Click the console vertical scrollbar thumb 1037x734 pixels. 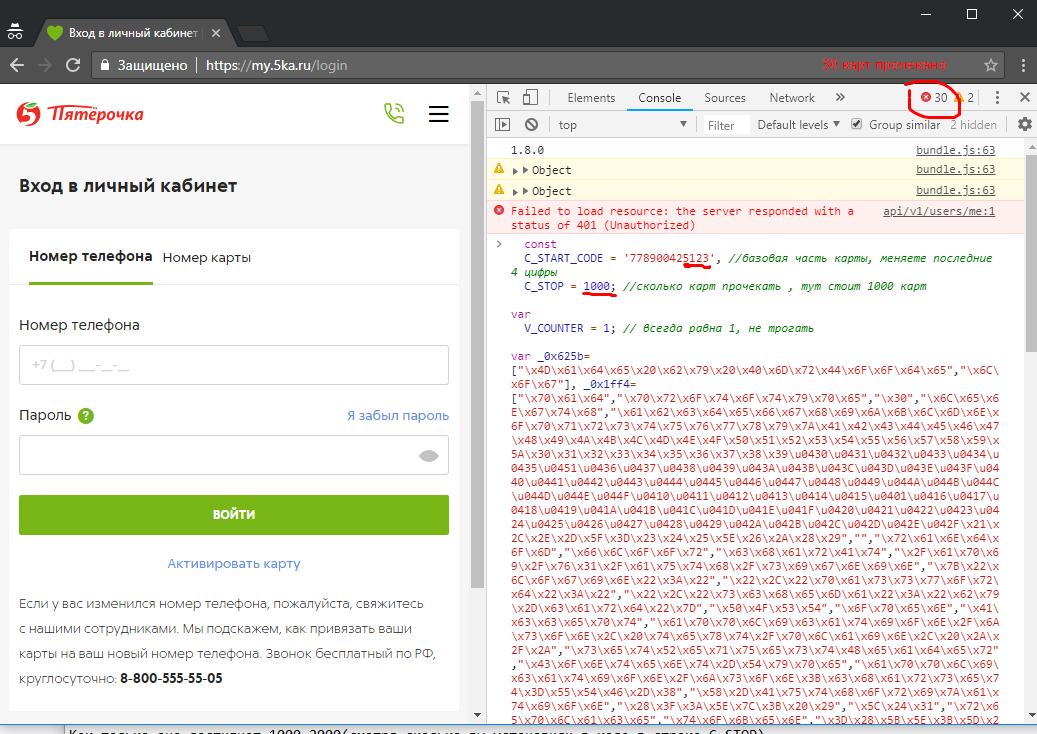1031,253
